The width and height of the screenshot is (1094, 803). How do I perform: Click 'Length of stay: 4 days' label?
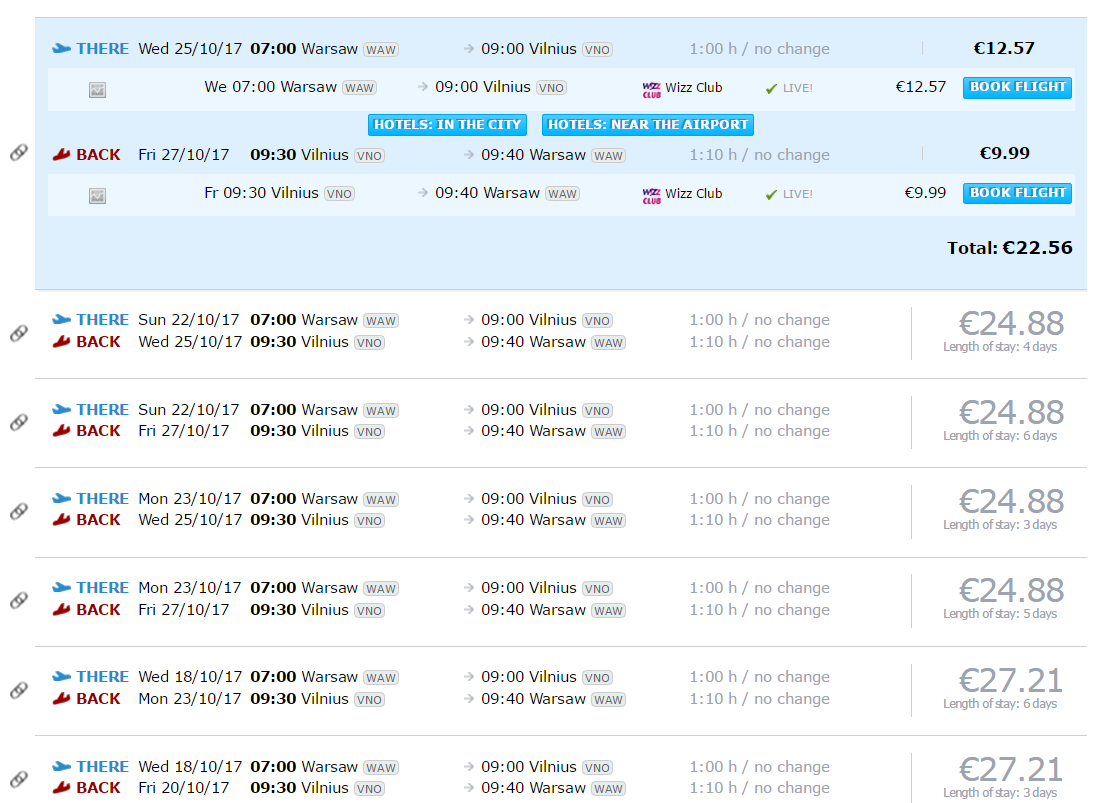1000,347
